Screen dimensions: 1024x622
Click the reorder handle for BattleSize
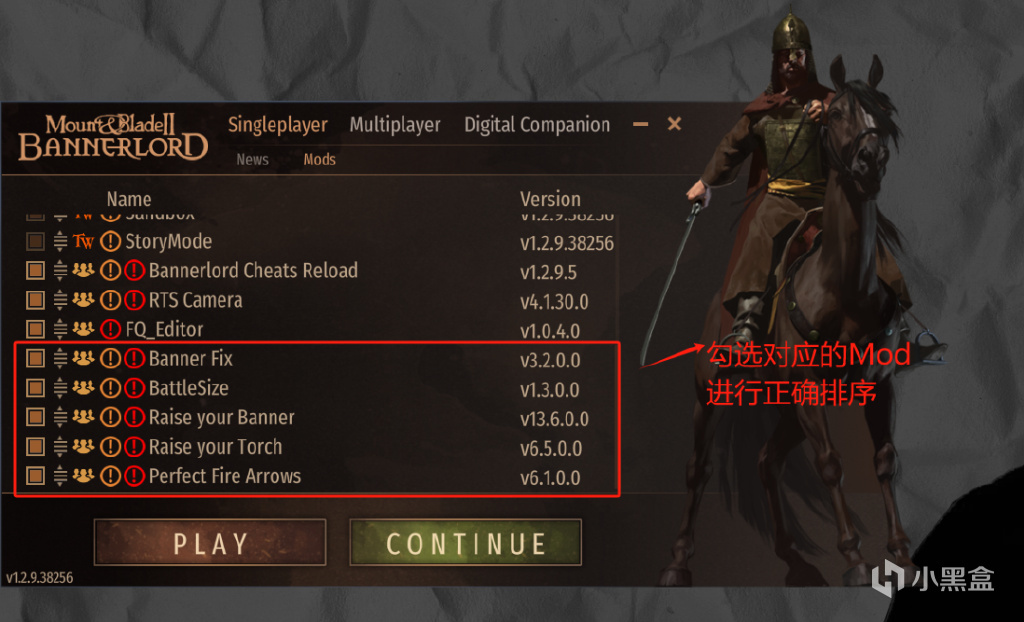tap(60, 388)
